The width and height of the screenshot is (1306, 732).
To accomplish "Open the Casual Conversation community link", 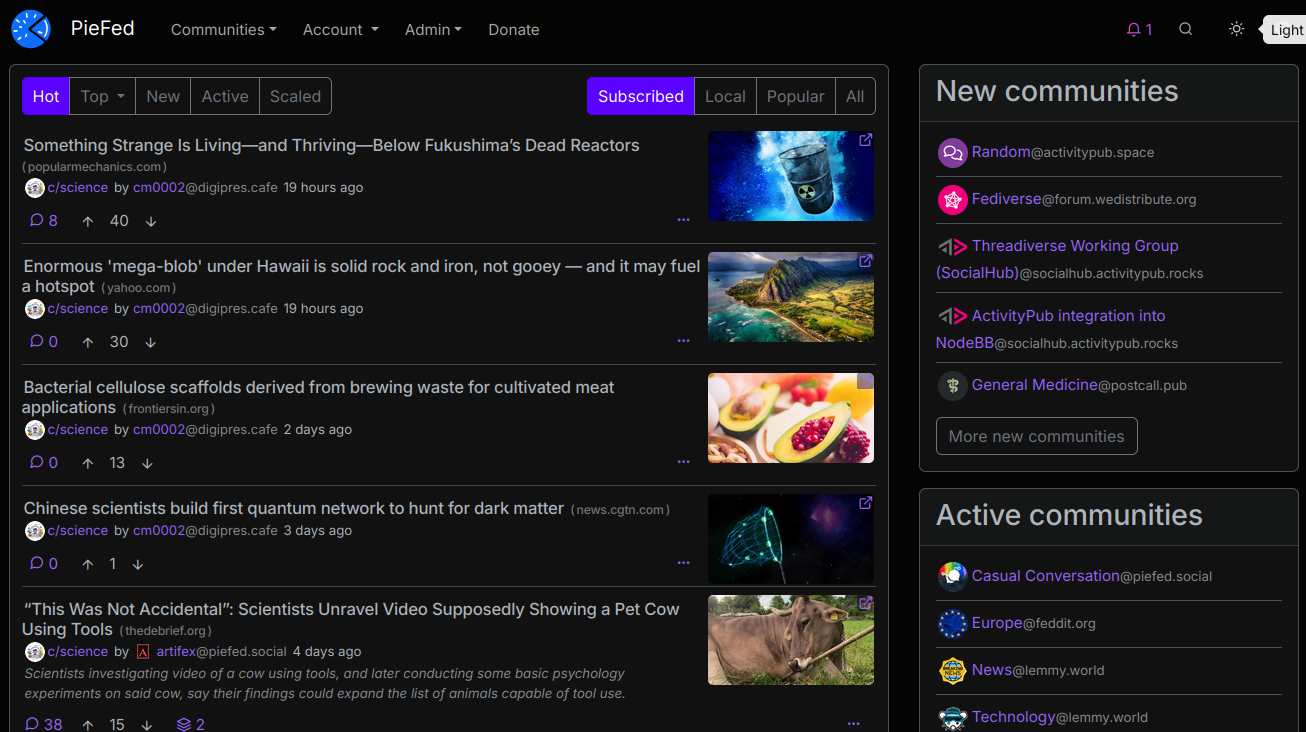I will [1045, 576].
